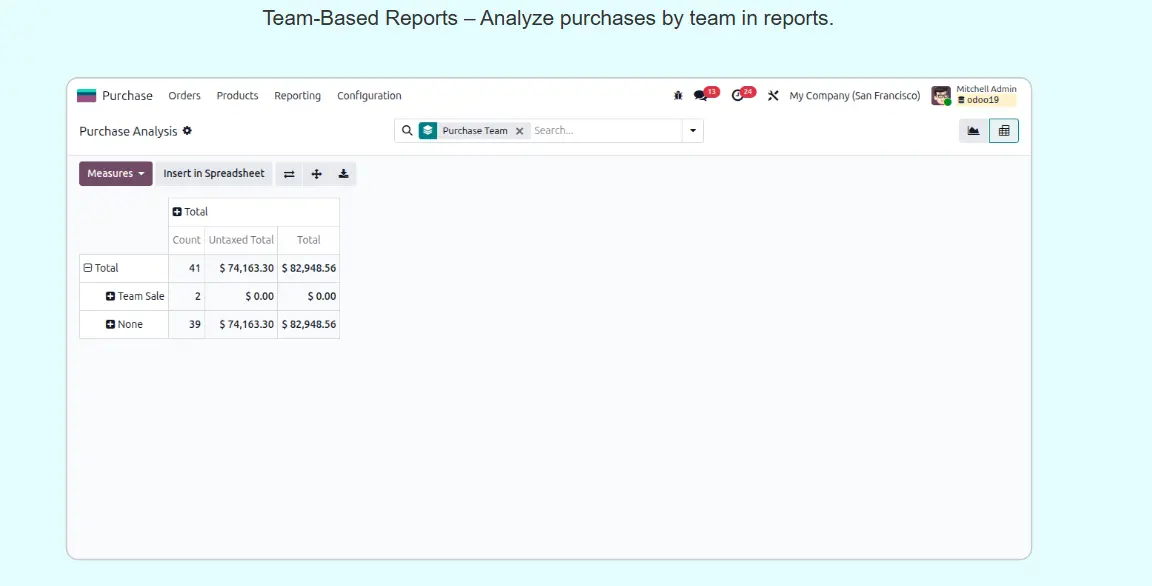Click the Purchase app logo icon

coord(87,96)
